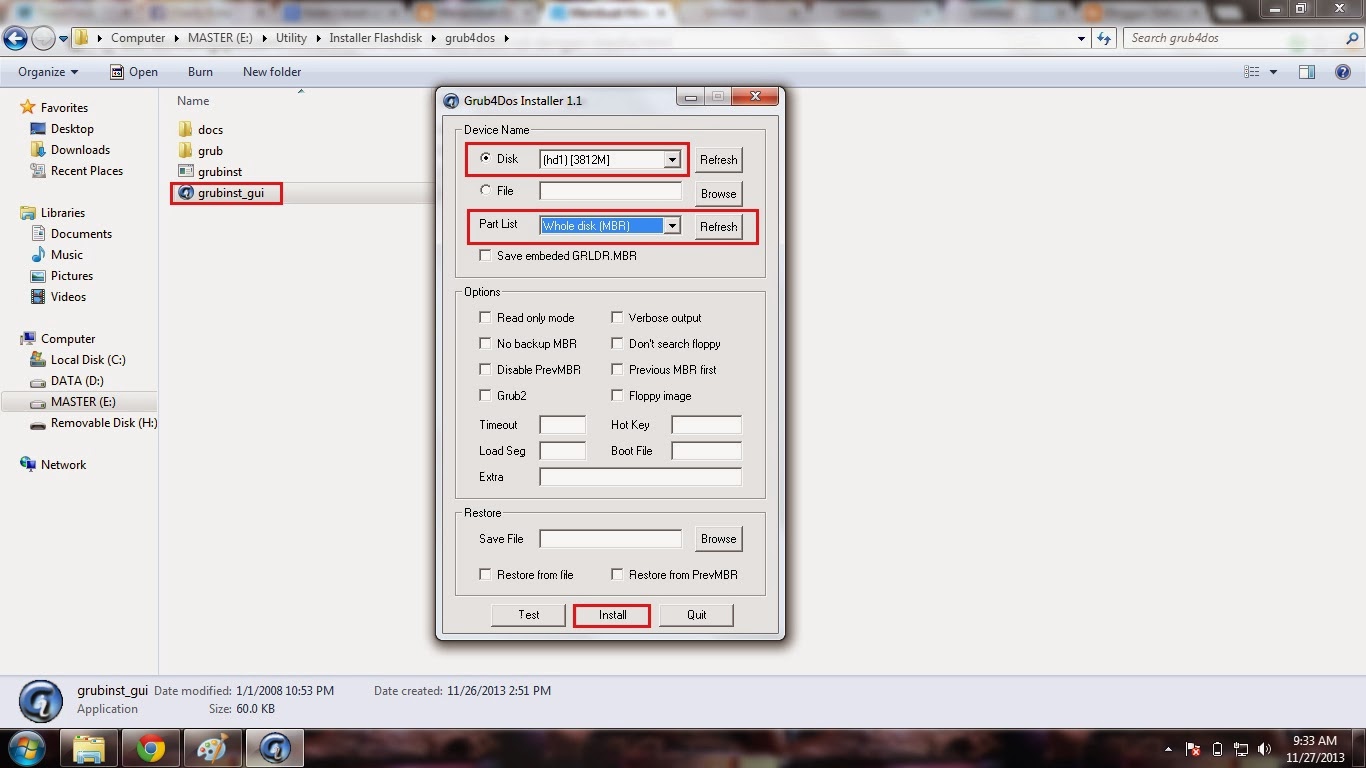The image size is (1366, 768).
Task: Select the File radio button
Action: point(486,190)
